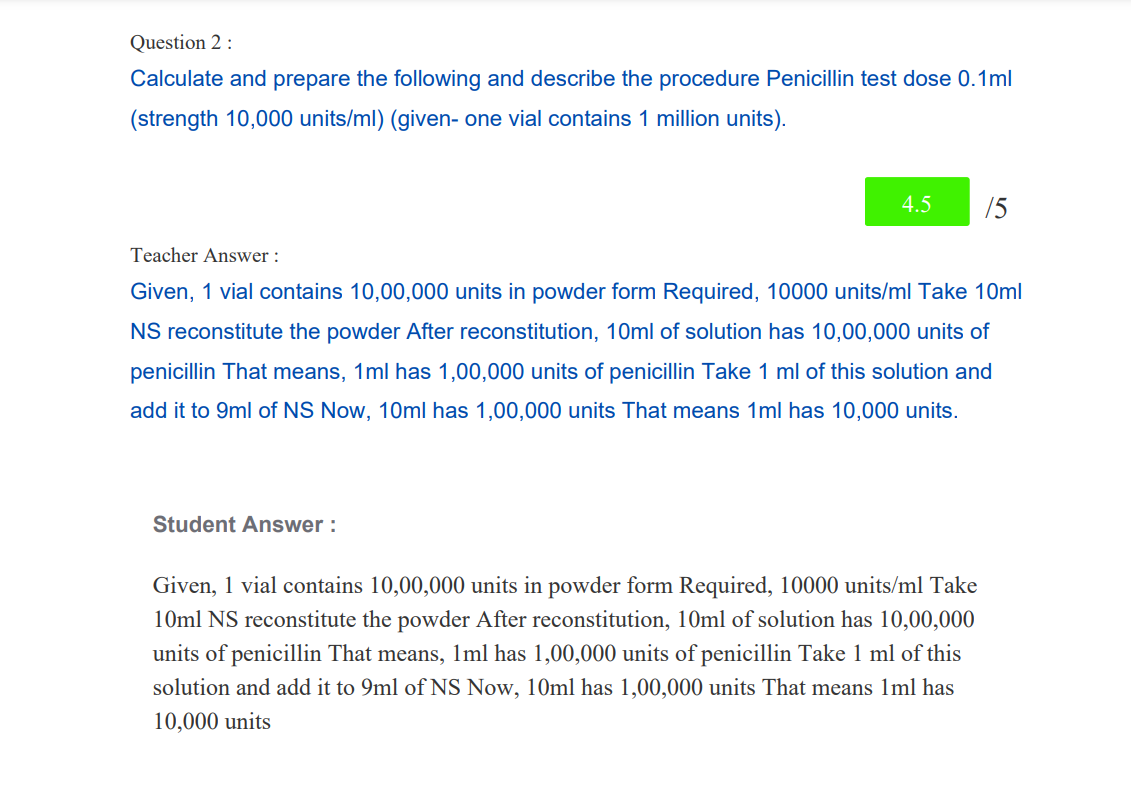1131x812 pixels.
Task: Click the Question 2 label
Action: tap(181, 42)
